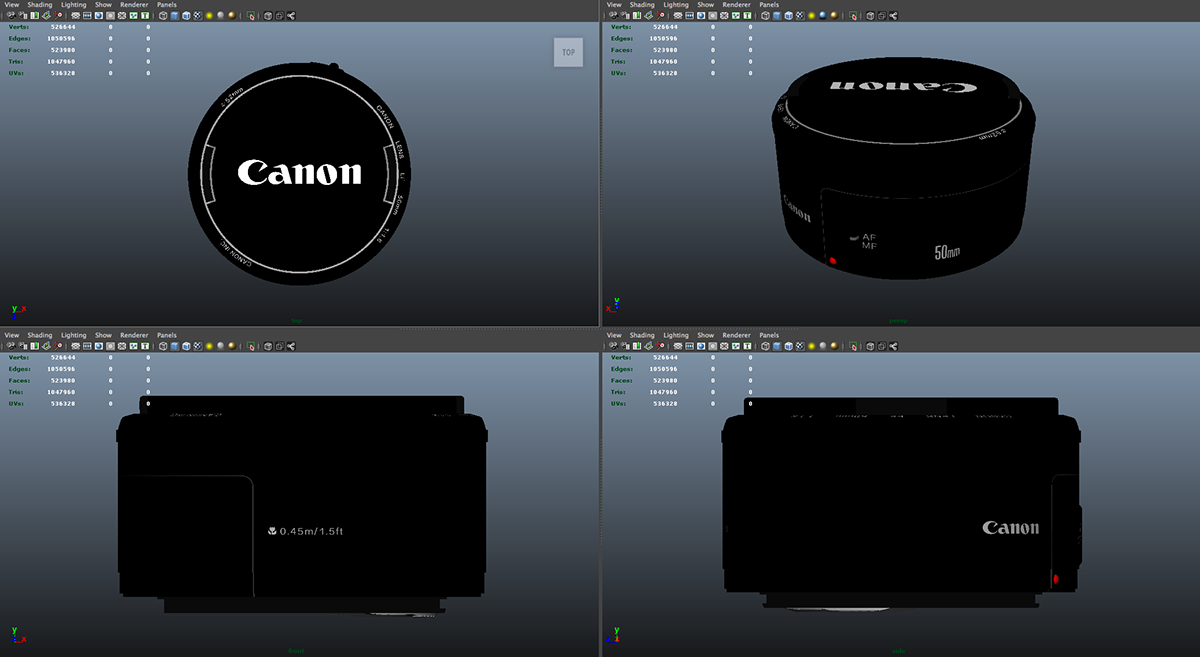Open Panels menu in front view panel
Image resolution: width=1200 pixels, height=657 pixels.
166,335
